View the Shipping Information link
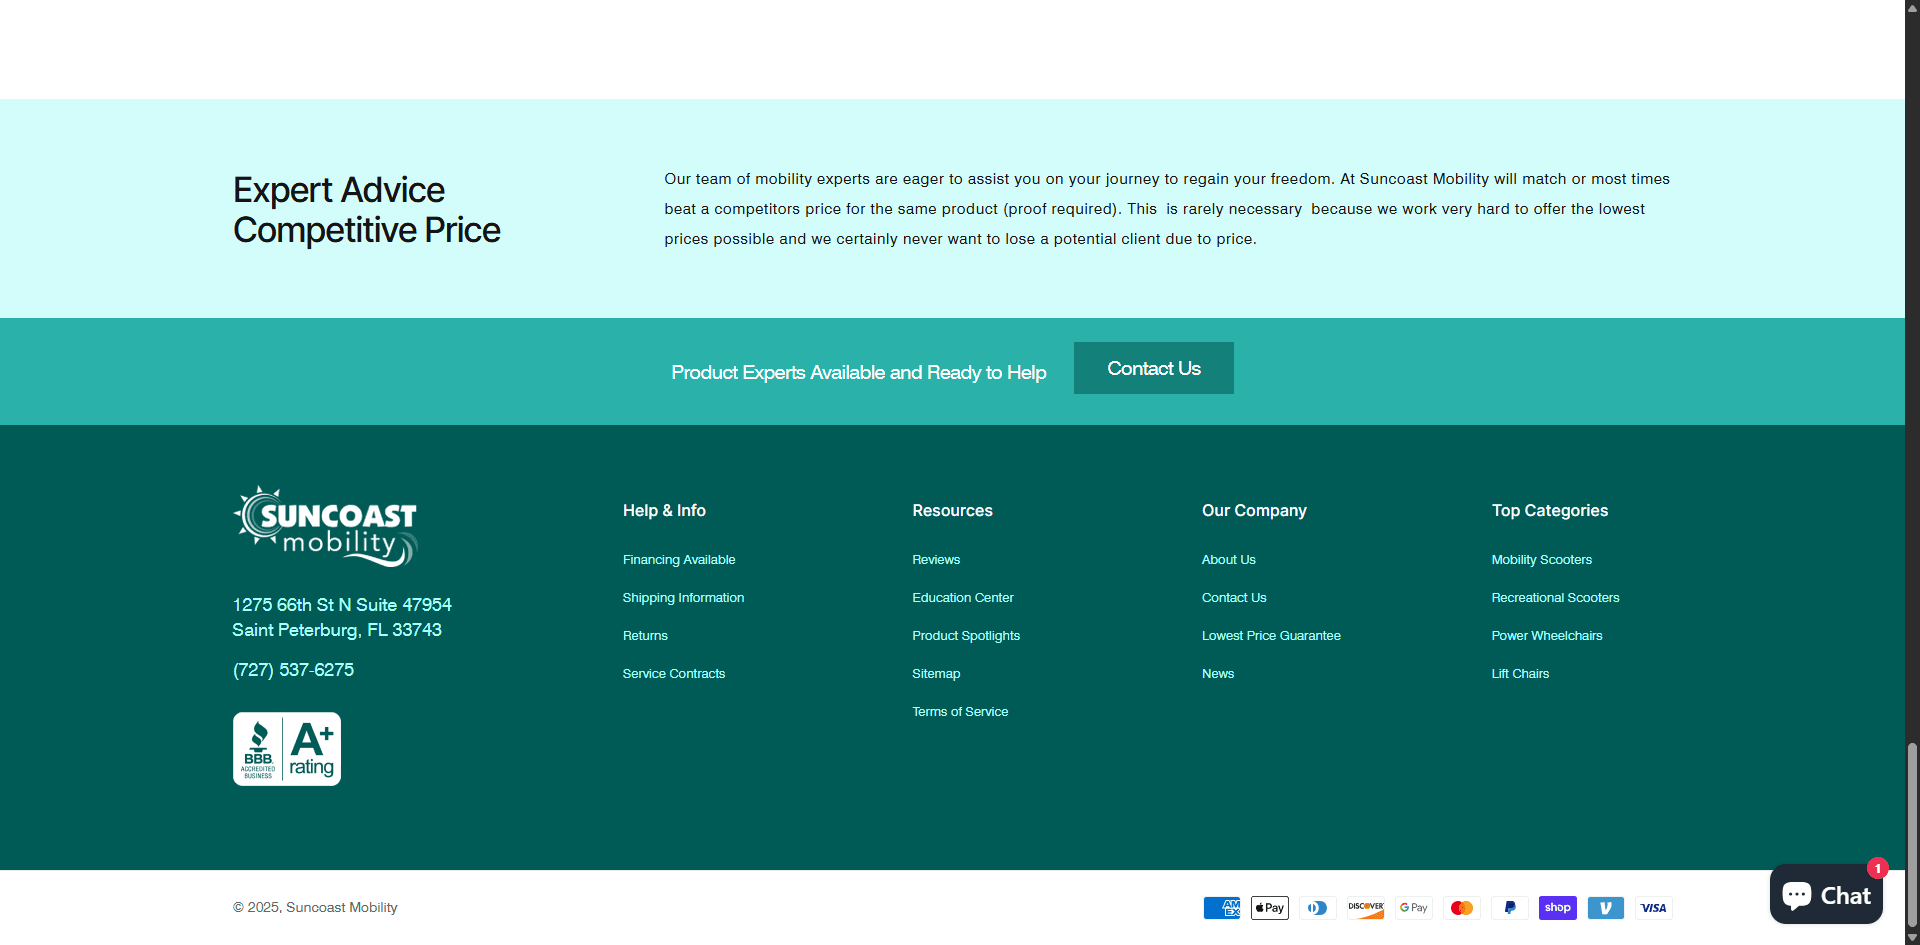This screenshot has width=1920, height=945. point(683,597)
